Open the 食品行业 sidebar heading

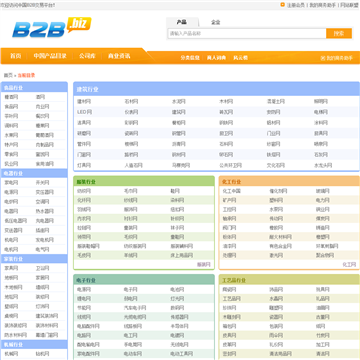point(14,88)
